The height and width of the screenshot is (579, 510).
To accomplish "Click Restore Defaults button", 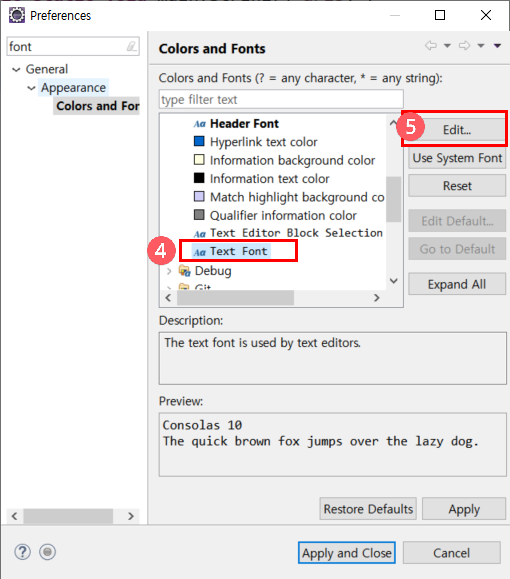I will click(368, 509).
